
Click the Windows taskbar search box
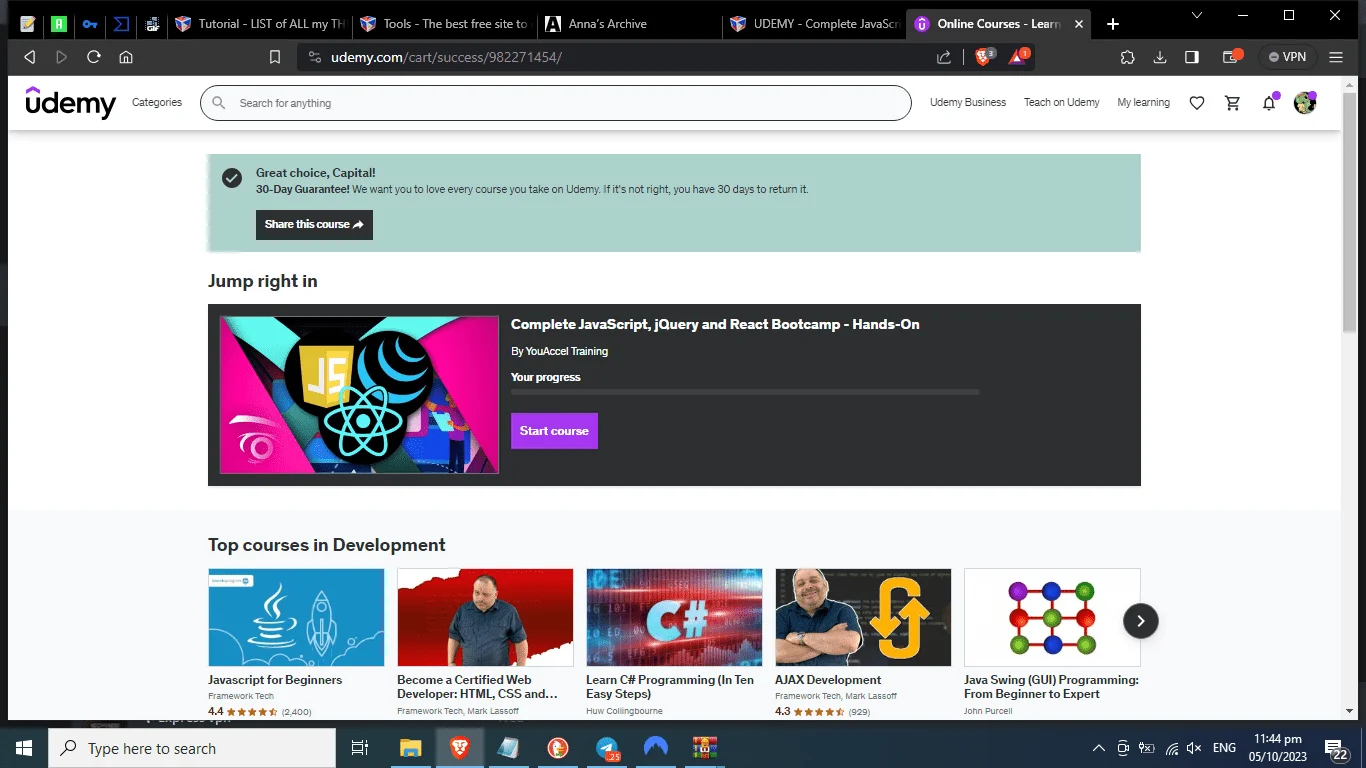[x=192, y=748]
